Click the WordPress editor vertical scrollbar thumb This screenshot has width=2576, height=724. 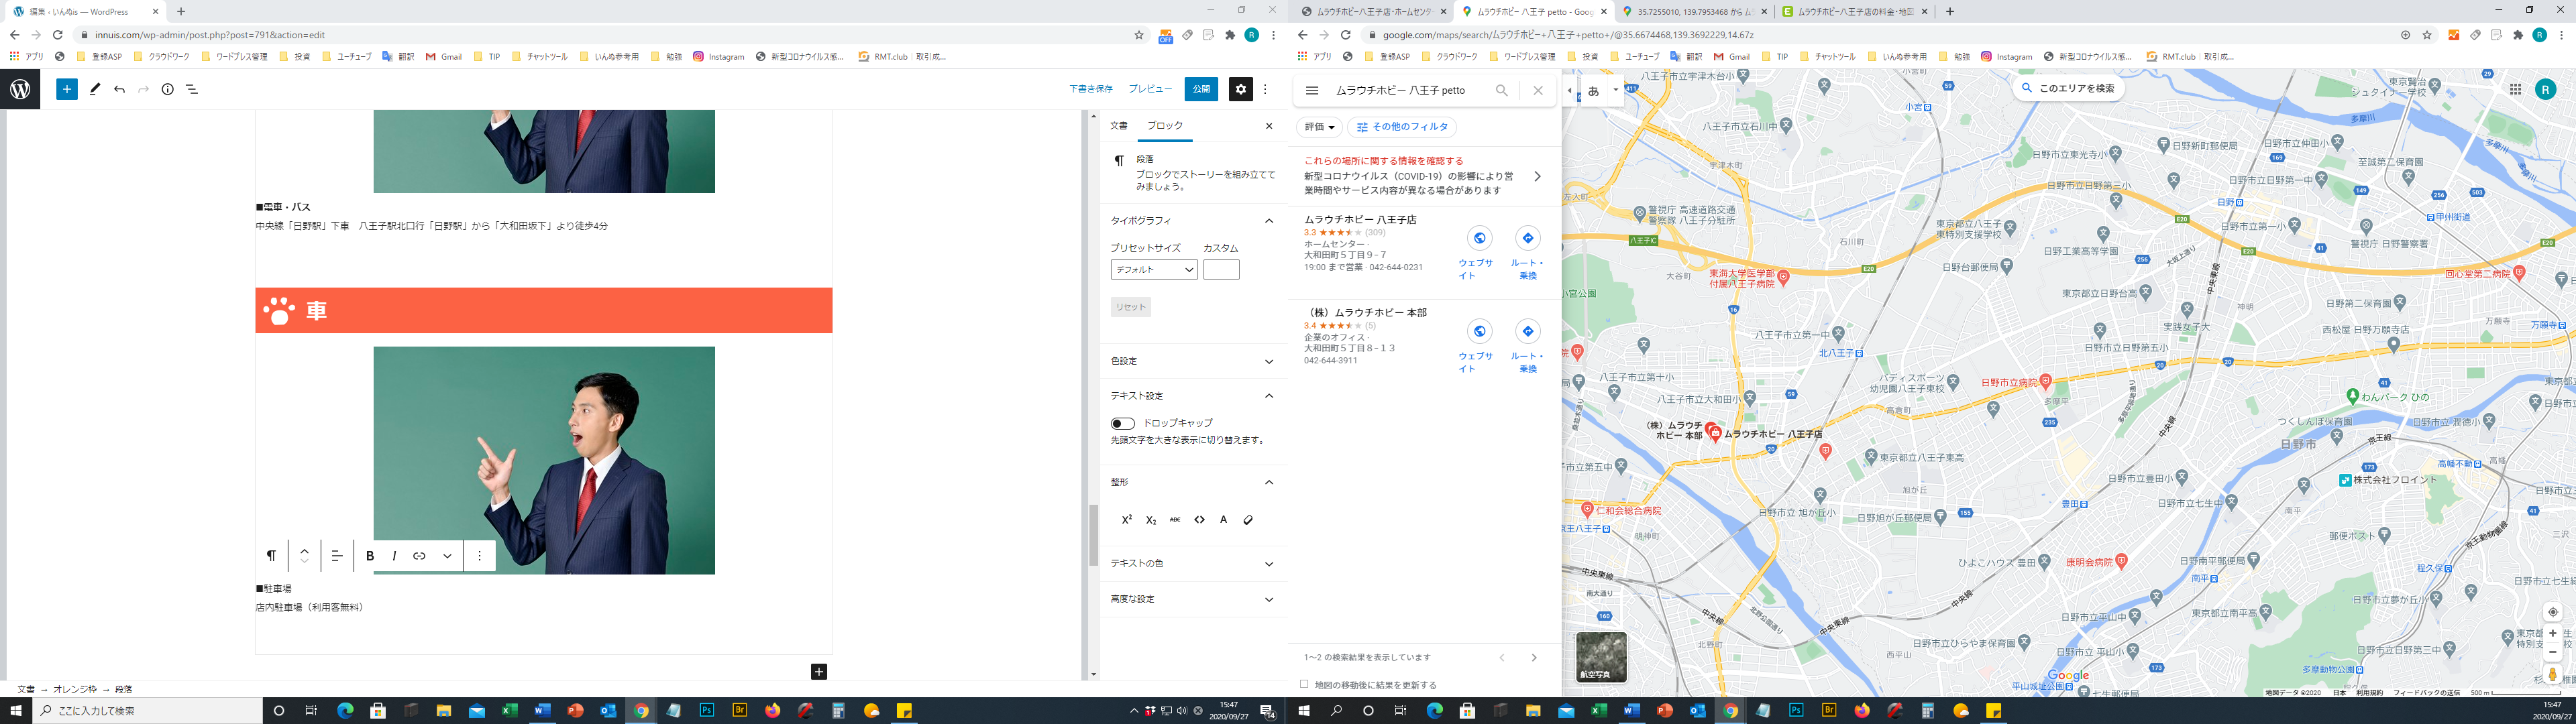(1093, 536)
